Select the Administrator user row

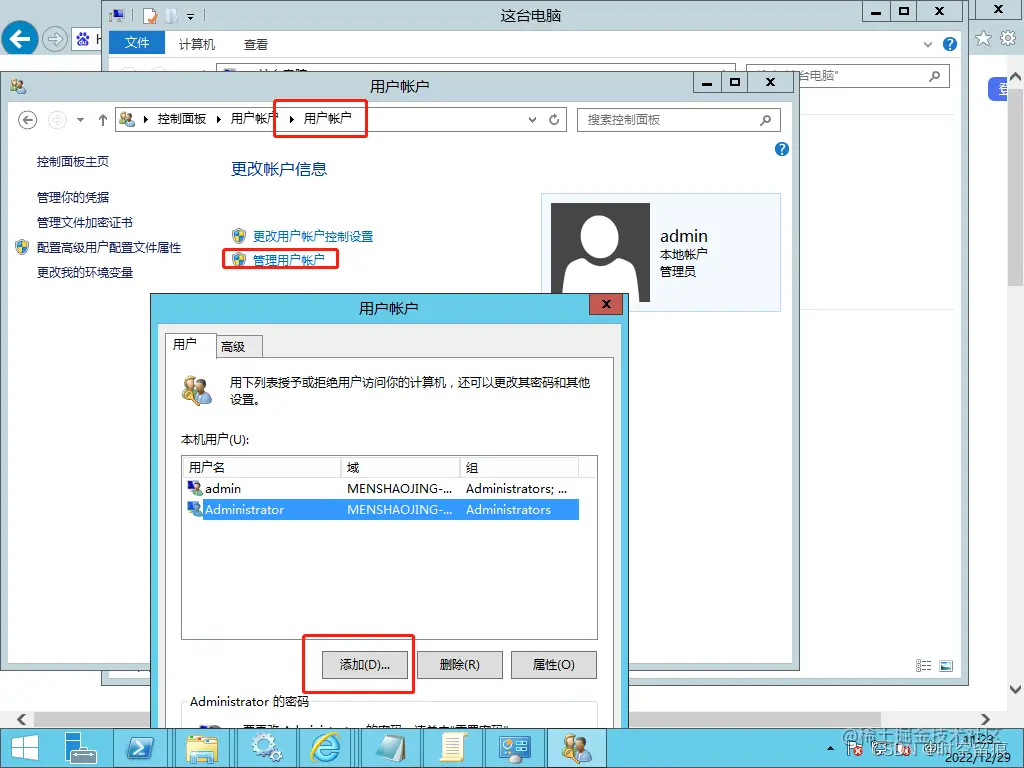[382, 509]
